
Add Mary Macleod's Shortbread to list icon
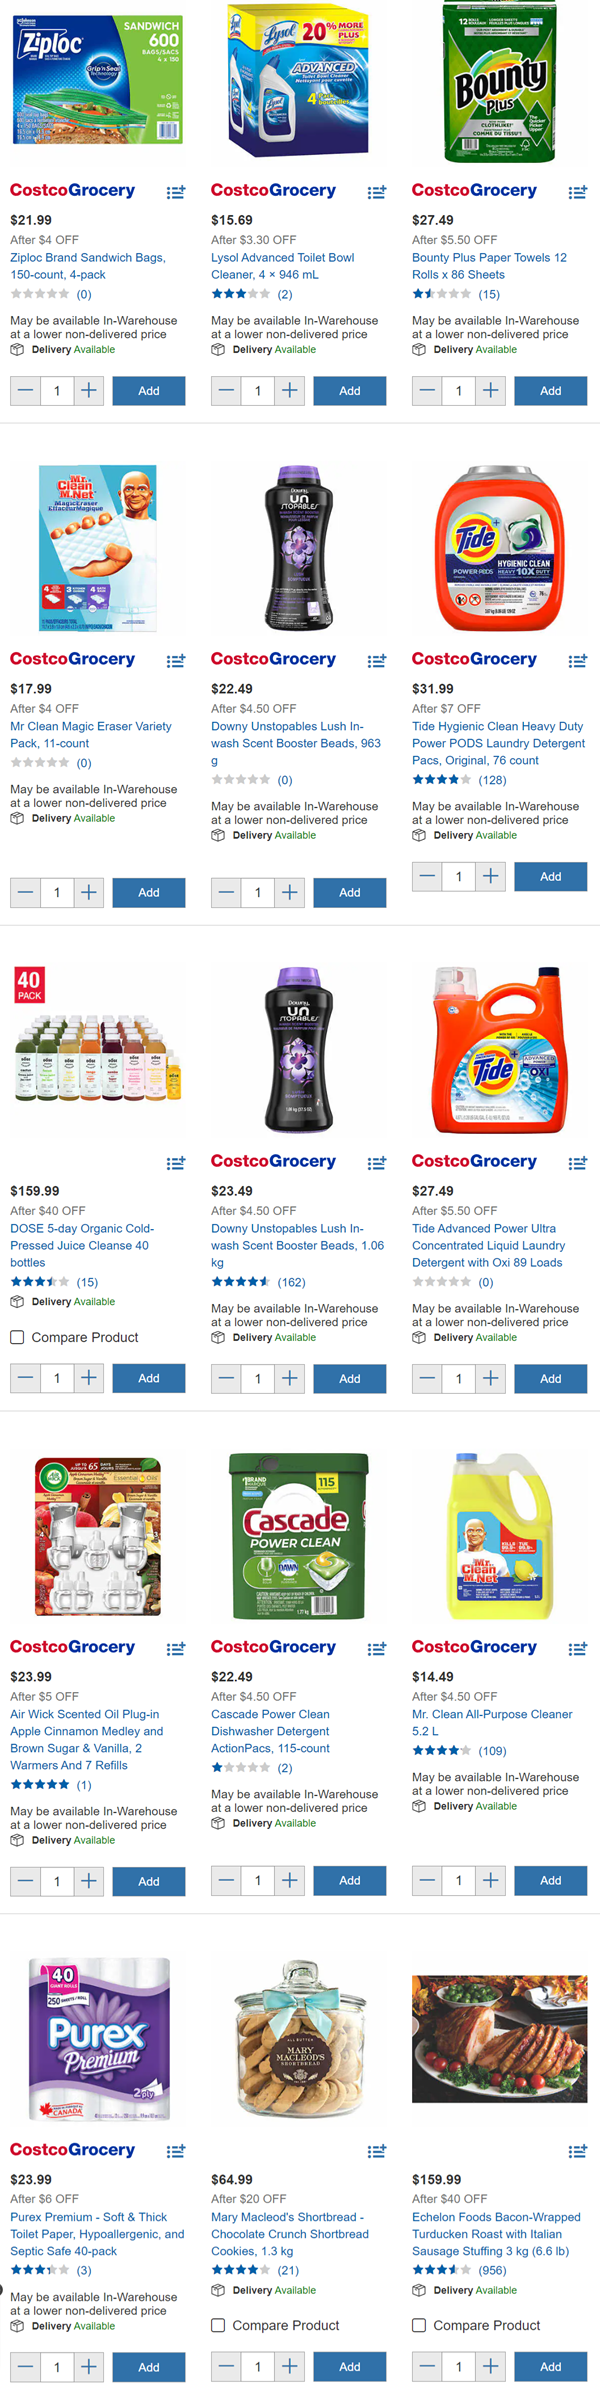(x=377, y=2151)
